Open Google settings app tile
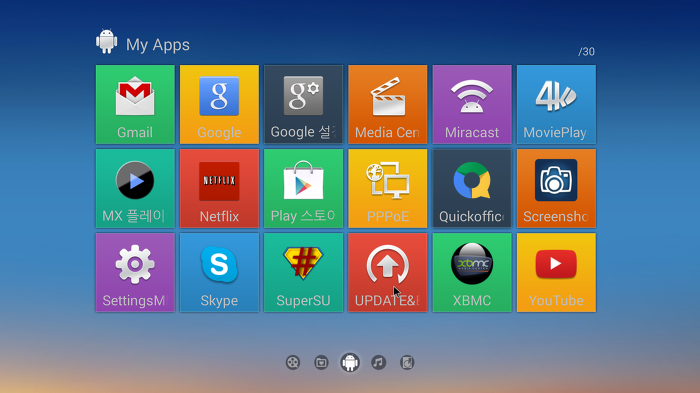This screenshot has height=393, width=700. [x=303, y=104]
